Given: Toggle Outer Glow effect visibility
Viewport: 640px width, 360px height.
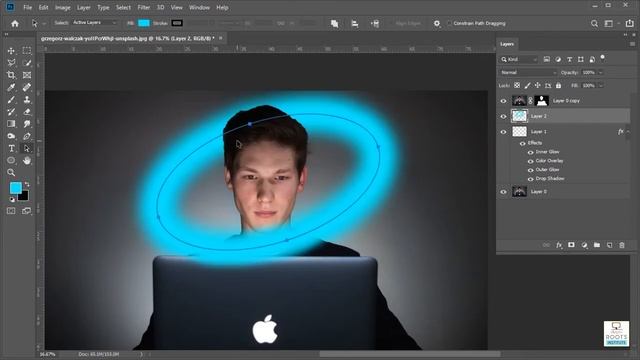Looking at the screenshot, I should 531,170.
